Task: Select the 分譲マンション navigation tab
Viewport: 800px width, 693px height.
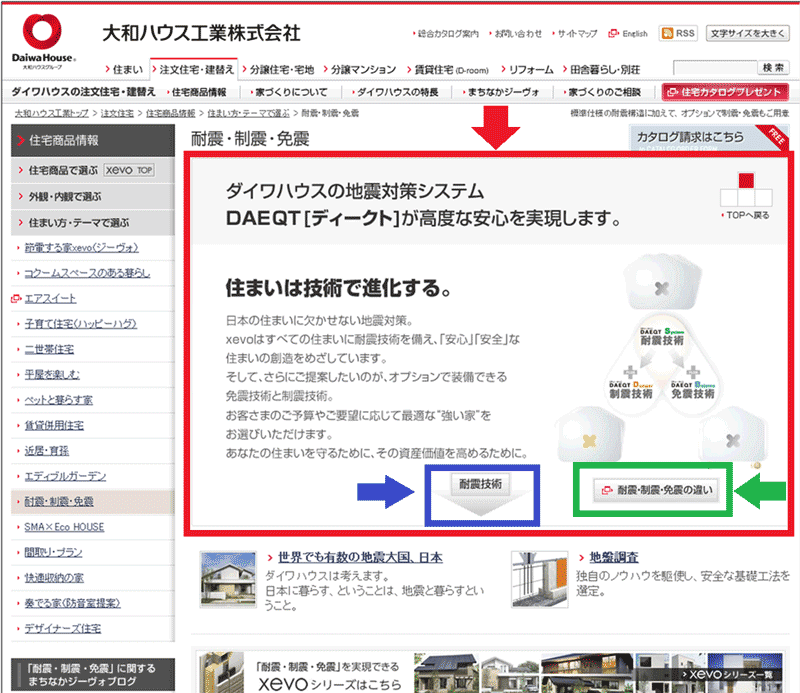Action: tap(360, 70)
